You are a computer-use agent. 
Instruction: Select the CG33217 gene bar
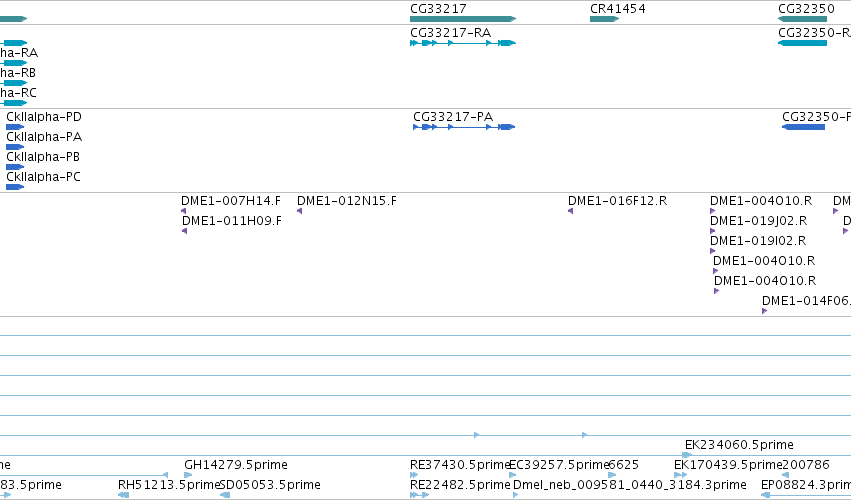(x=463, y=19)
